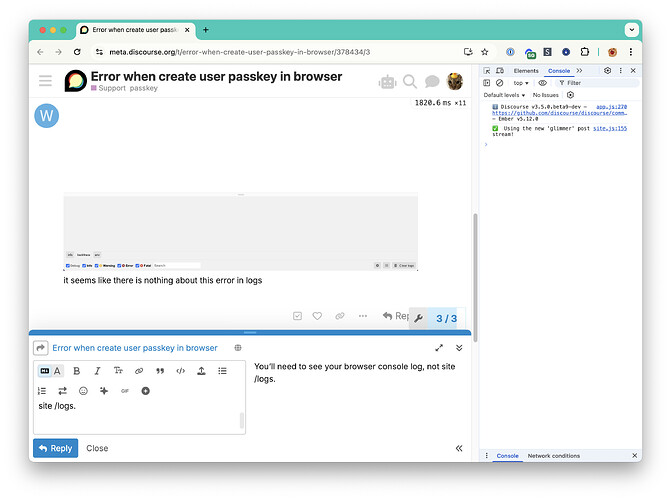Open the emoji picker

pyautogui.click(x=83, y=391)
